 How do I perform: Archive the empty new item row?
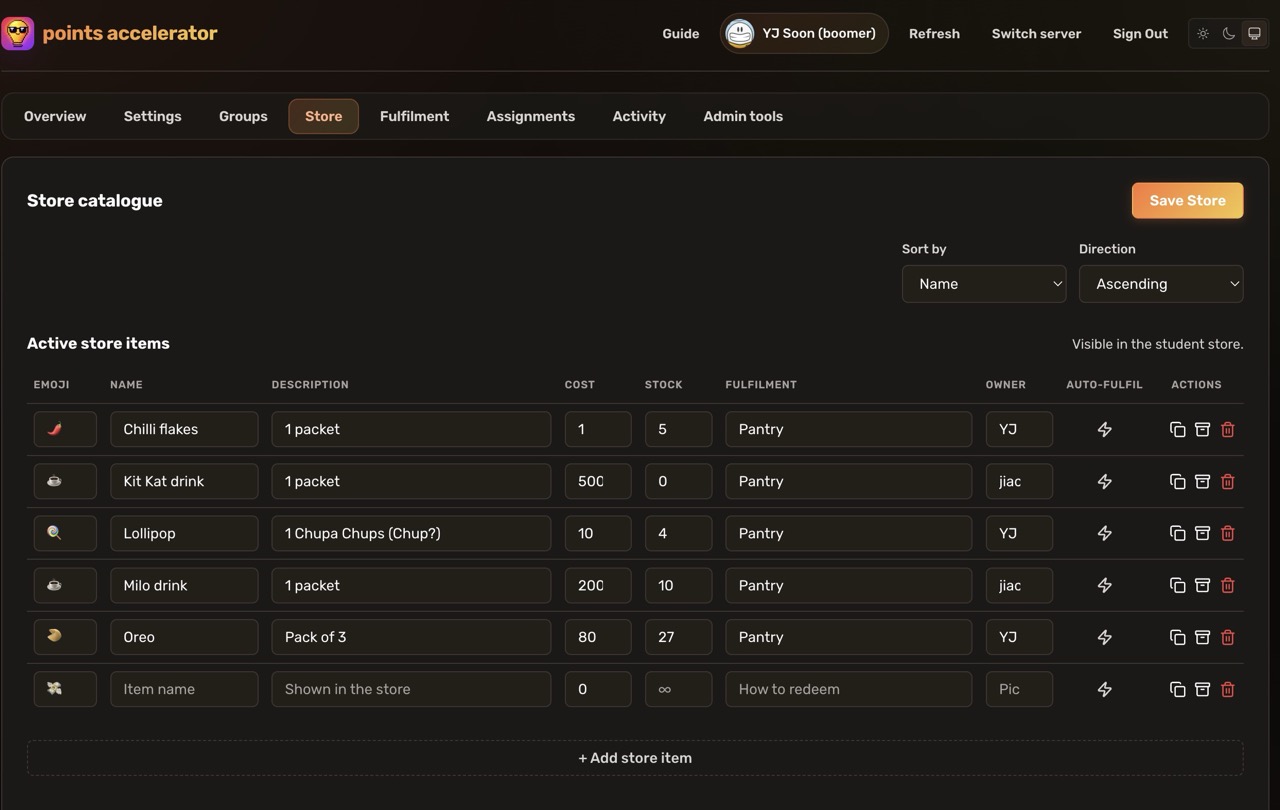pos(1202,689)
